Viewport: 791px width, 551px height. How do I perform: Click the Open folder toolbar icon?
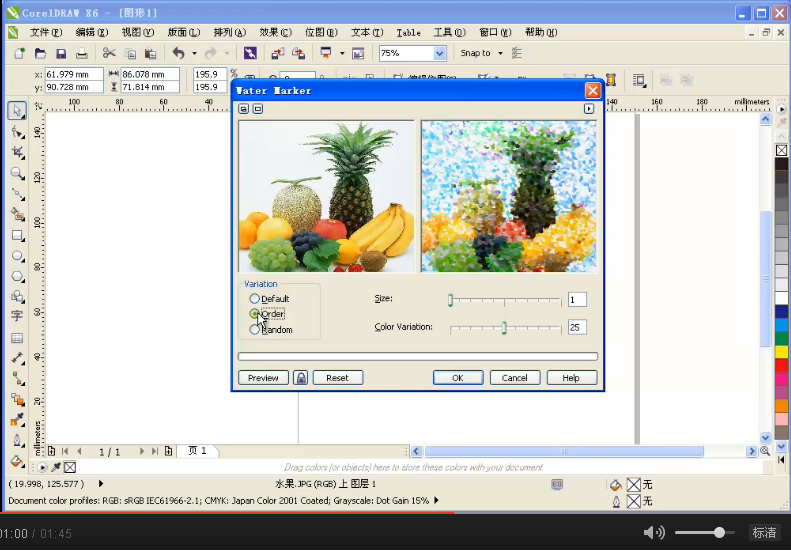tap(40, 53)
